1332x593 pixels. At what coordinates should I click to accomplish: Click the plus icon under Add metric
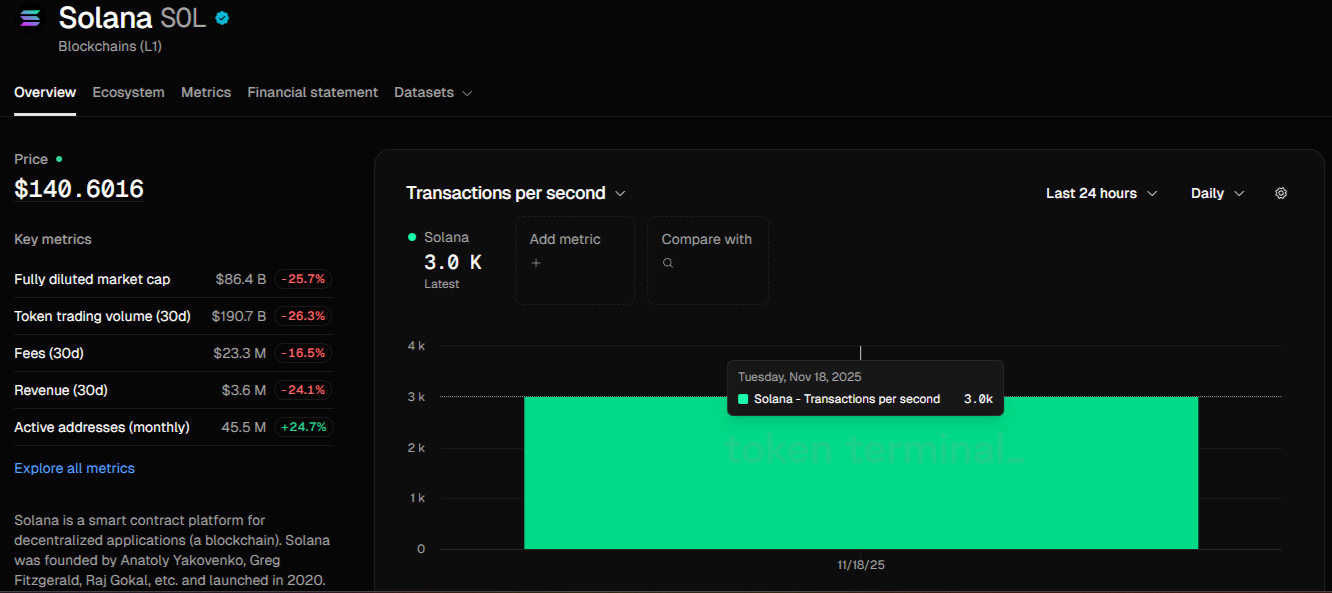(536, 263)
